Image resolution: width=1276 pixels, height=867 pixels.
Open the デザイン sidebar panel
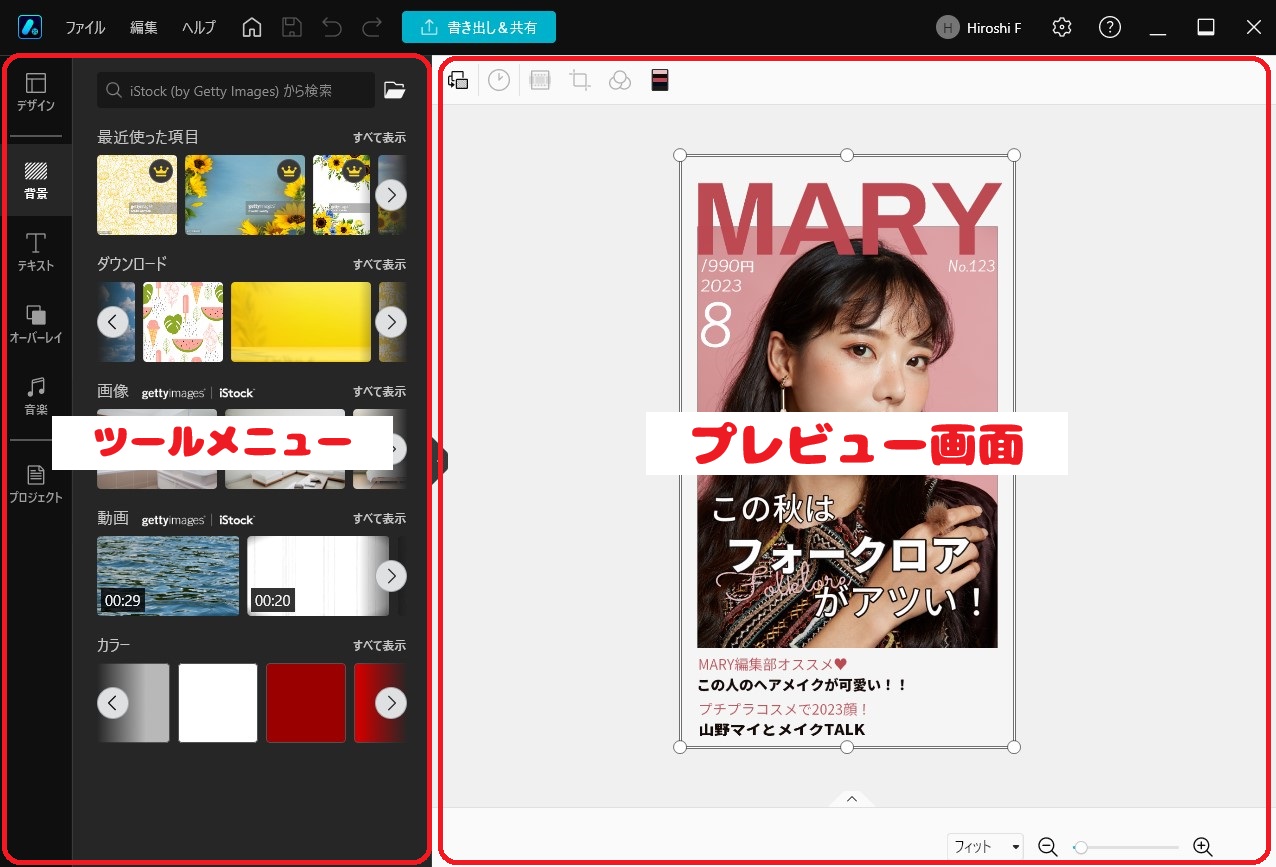pyautogui.click(x=36, y=92)
